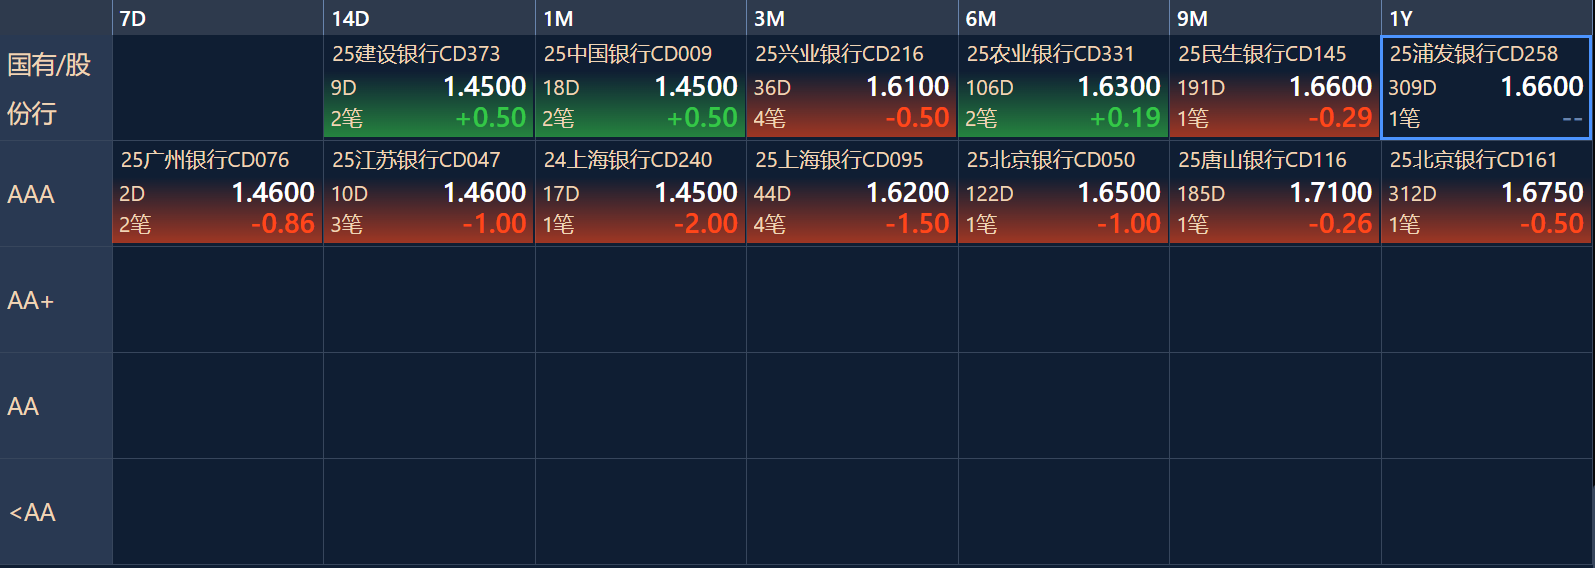
Task: Open the 24上海银行CD240 quote cell
Action: (640, 194)
